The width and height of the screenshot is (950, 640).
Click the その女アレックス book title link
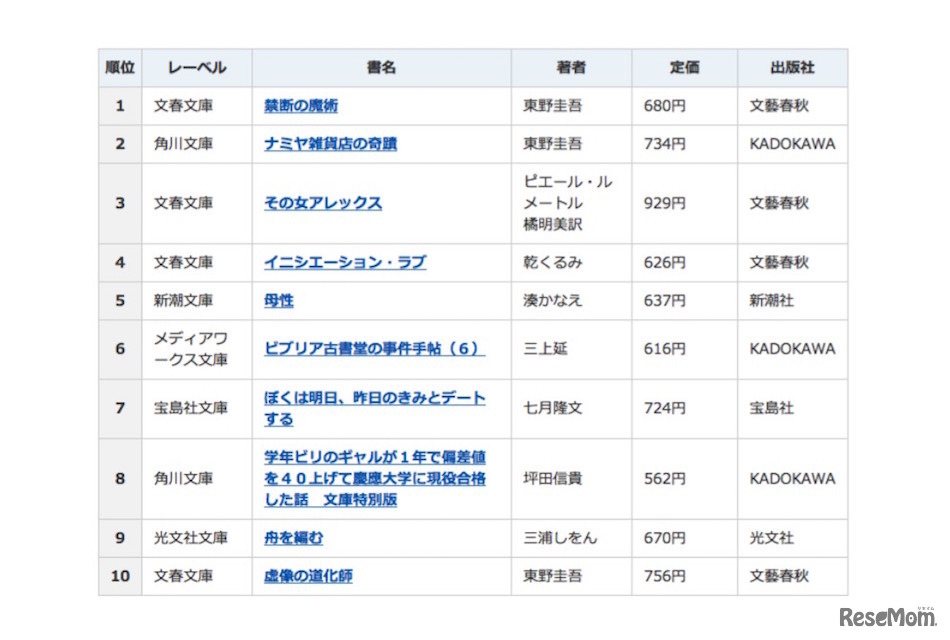click(x=321, y=204)
